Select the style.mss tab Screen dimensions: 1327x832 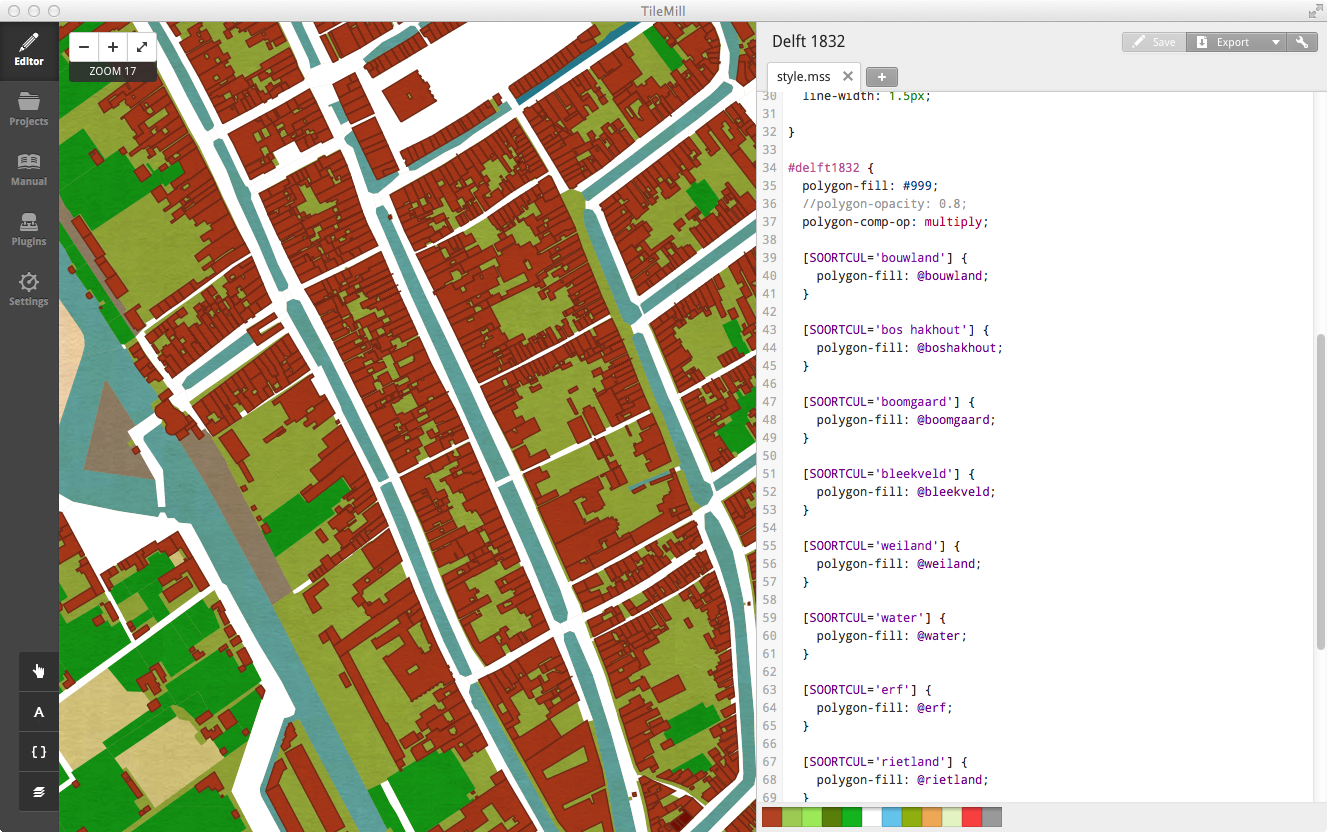803,76
